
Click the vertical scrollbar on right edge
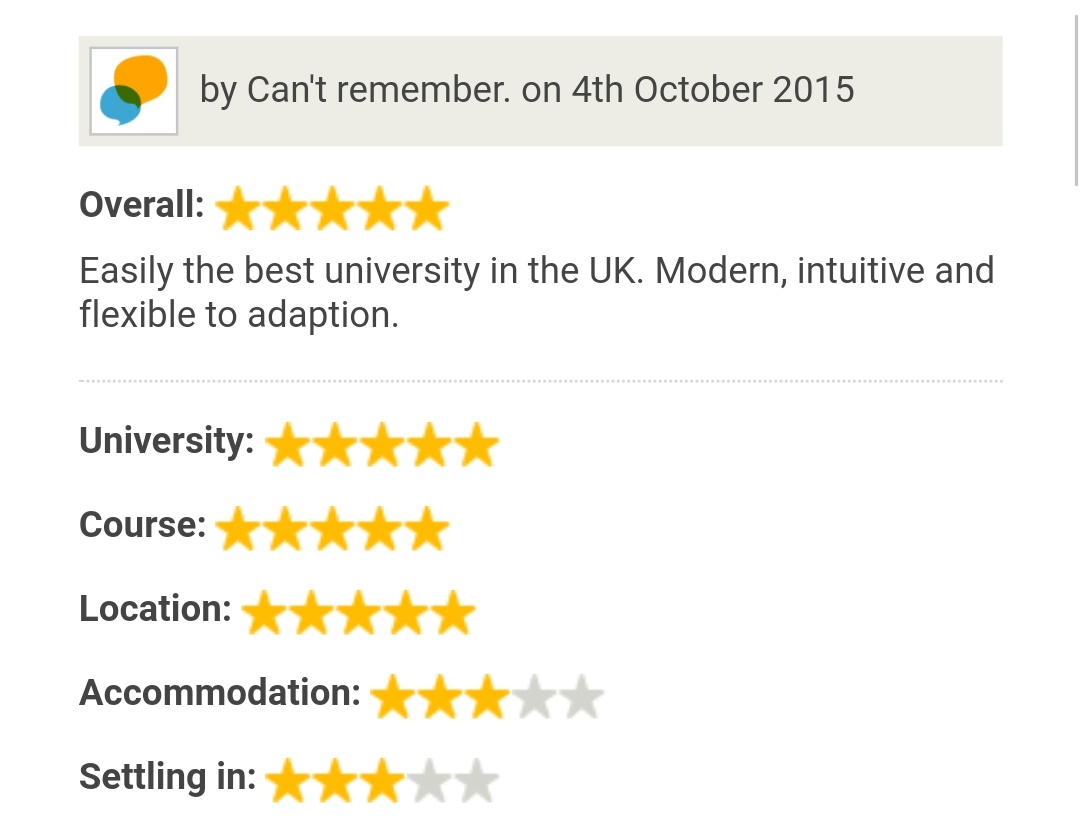[x=1076, y=100]
